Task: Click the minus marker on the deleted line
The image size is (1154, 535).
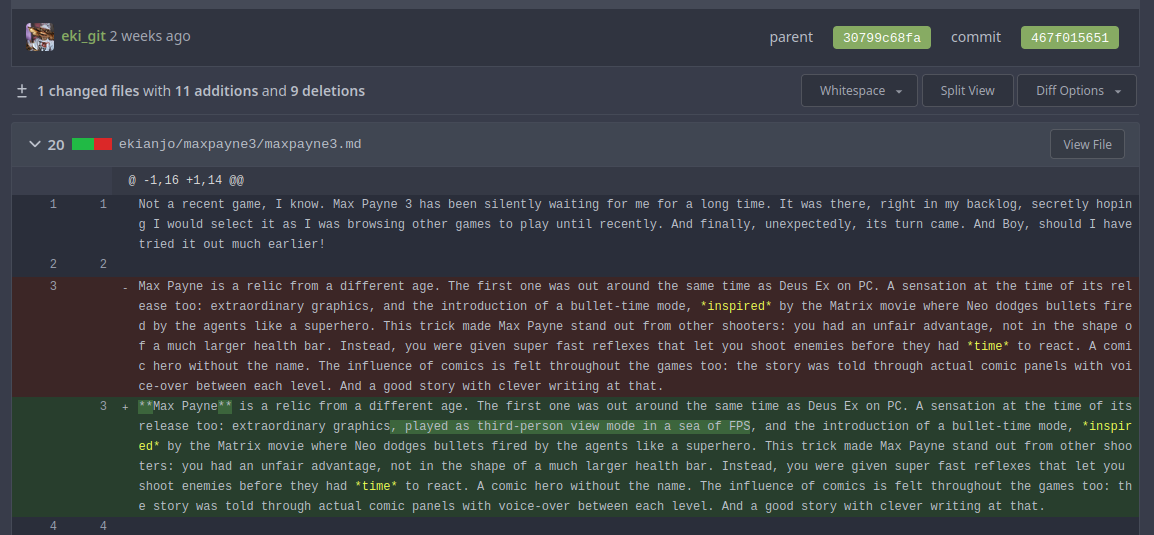Action: [x=125, y=287]
